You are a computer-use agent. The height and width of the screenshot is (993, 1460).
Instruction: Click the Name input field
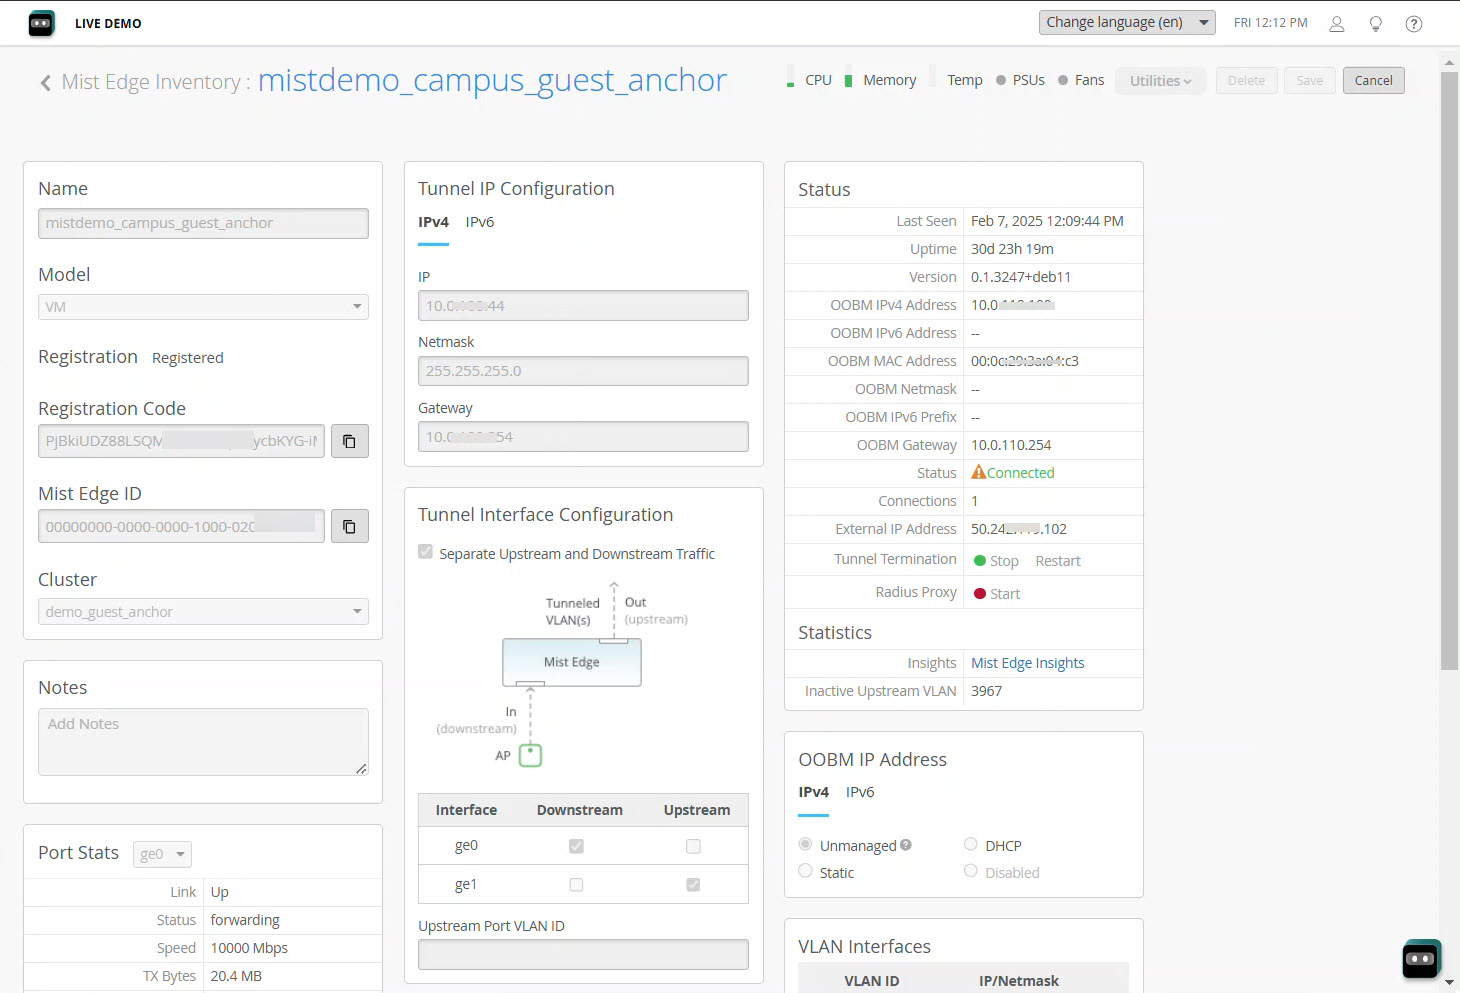click(203, 223)
